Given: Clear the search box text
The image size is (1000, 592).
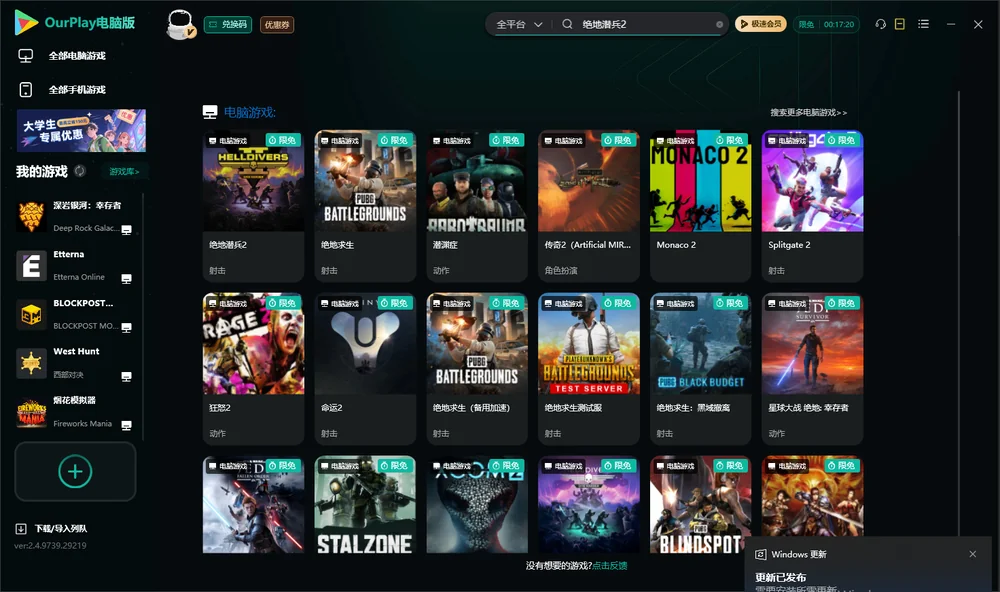Looking at the screenshot, I should pyautogui.click(x=719, y=24).
